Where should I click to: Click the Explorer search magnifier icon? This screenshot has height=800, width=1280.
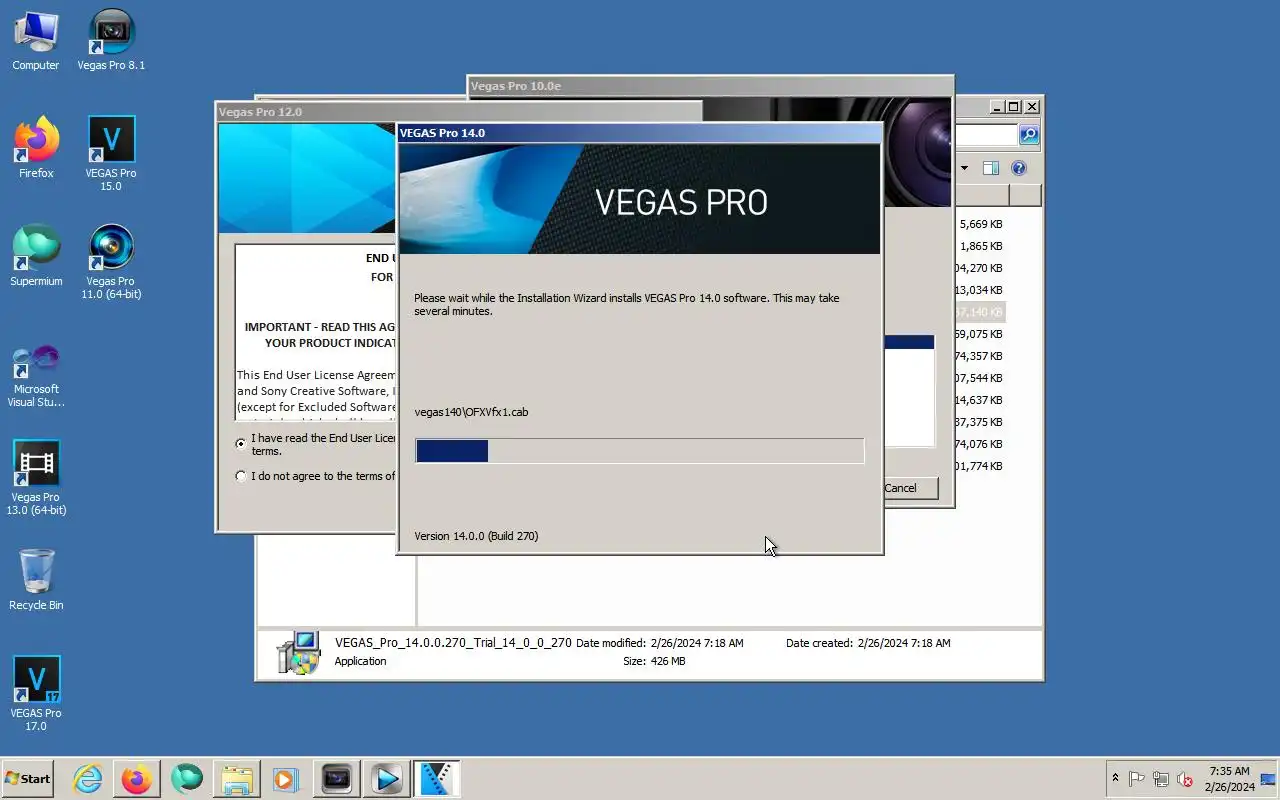point(1029,135)
